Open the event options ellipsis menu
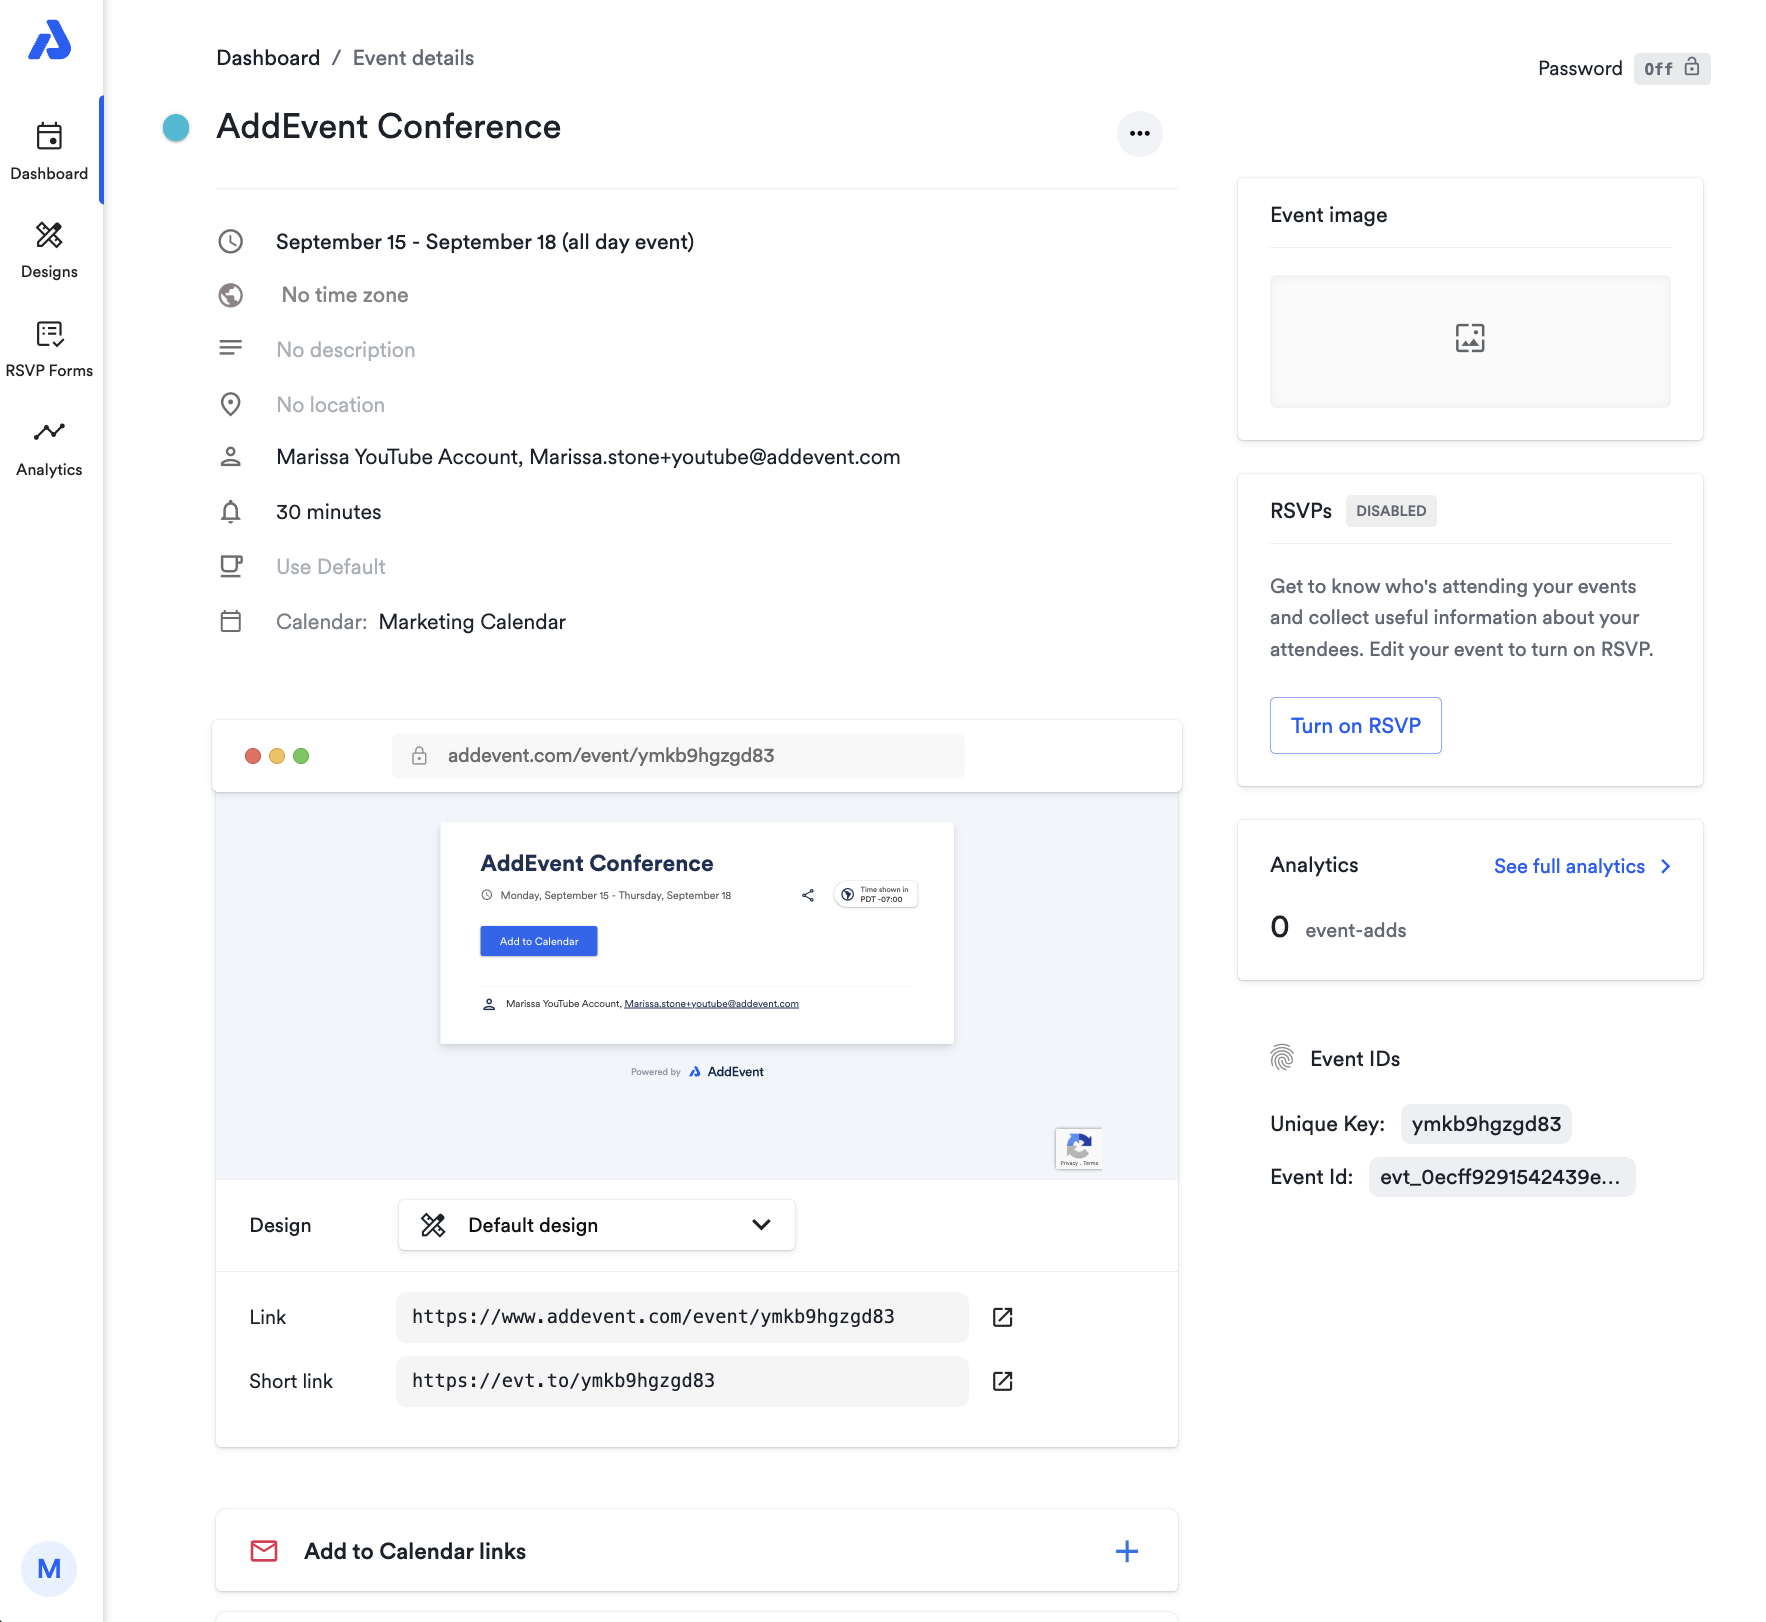Image resolution: width=1766 pixels, height=1622 pixels. 1139,133
